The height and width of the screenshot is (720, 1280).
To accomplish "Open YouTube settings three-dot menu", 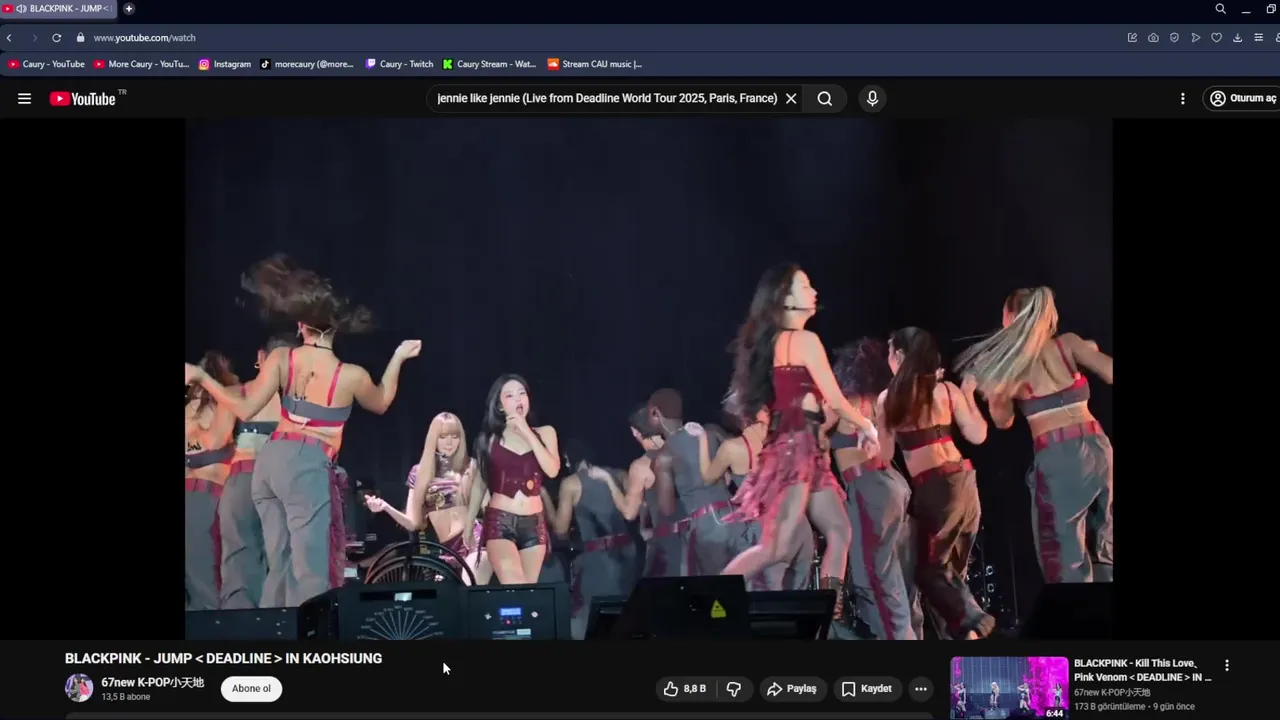I will [x=1182, y=98].
